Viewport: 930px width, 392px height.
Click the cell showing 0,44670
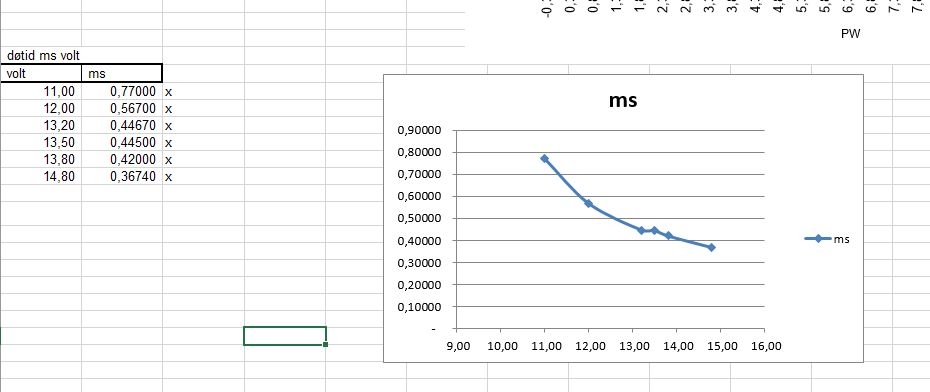coord(122,126)
